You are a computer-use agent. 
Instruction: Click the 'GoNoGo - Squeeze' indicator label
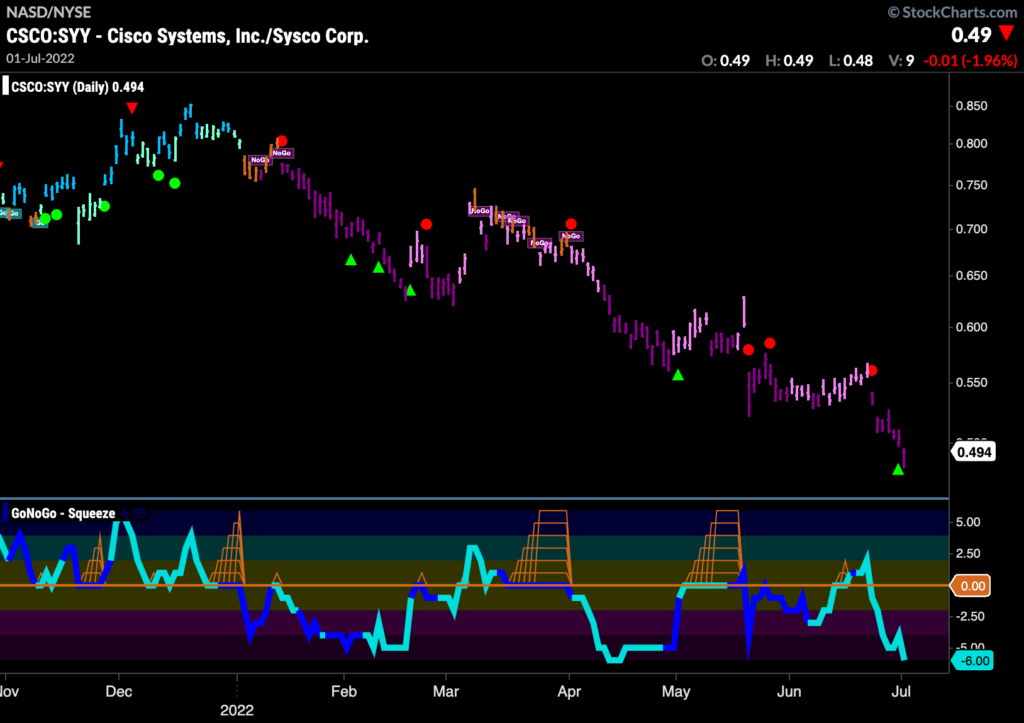(x=63, y=513)
